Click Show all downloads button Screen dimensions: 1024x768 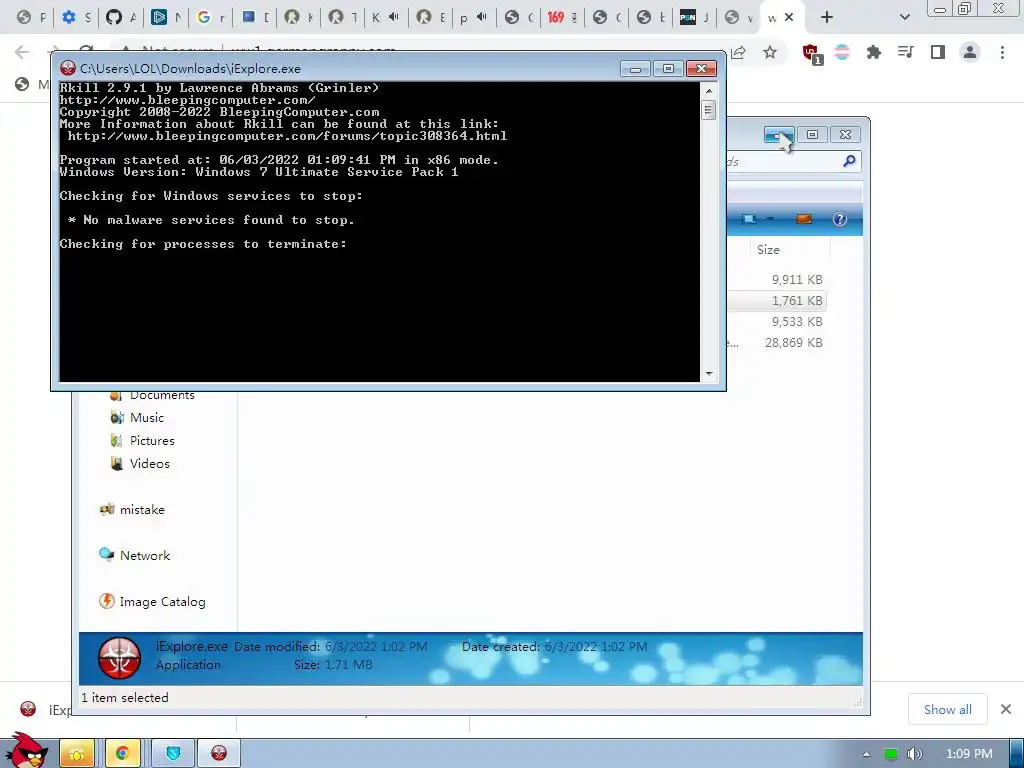pyautogui.click(x=948, y=709)
